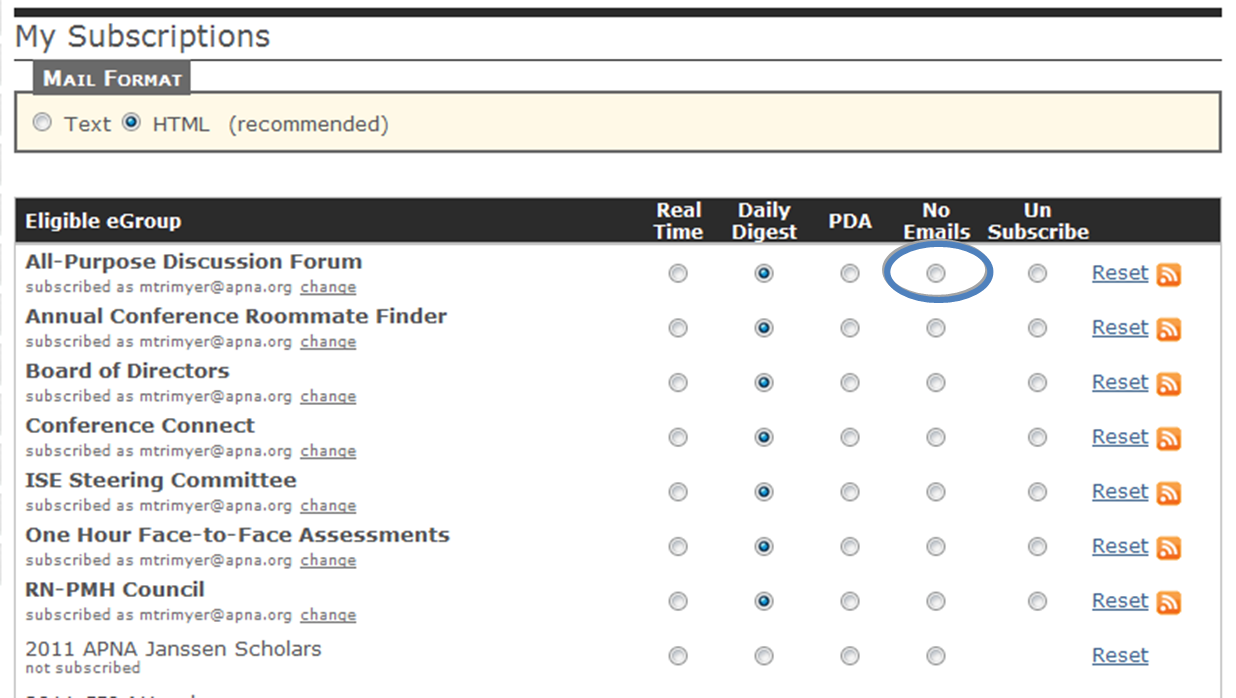The image size is (1236, 698).
Task: Select PDA option for ISE Steering Committee
Action: click(849, 492)
